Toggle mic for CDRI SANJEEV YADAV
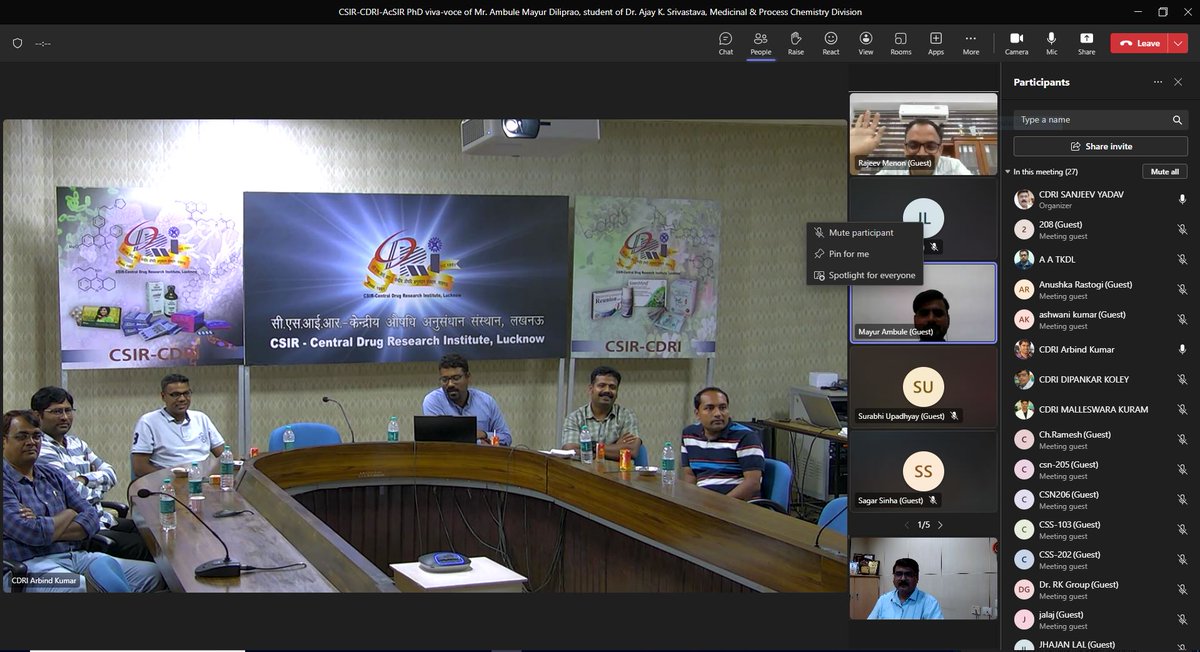The image size is (1200, 652). pyautogui.click(x=1182, y=200)
